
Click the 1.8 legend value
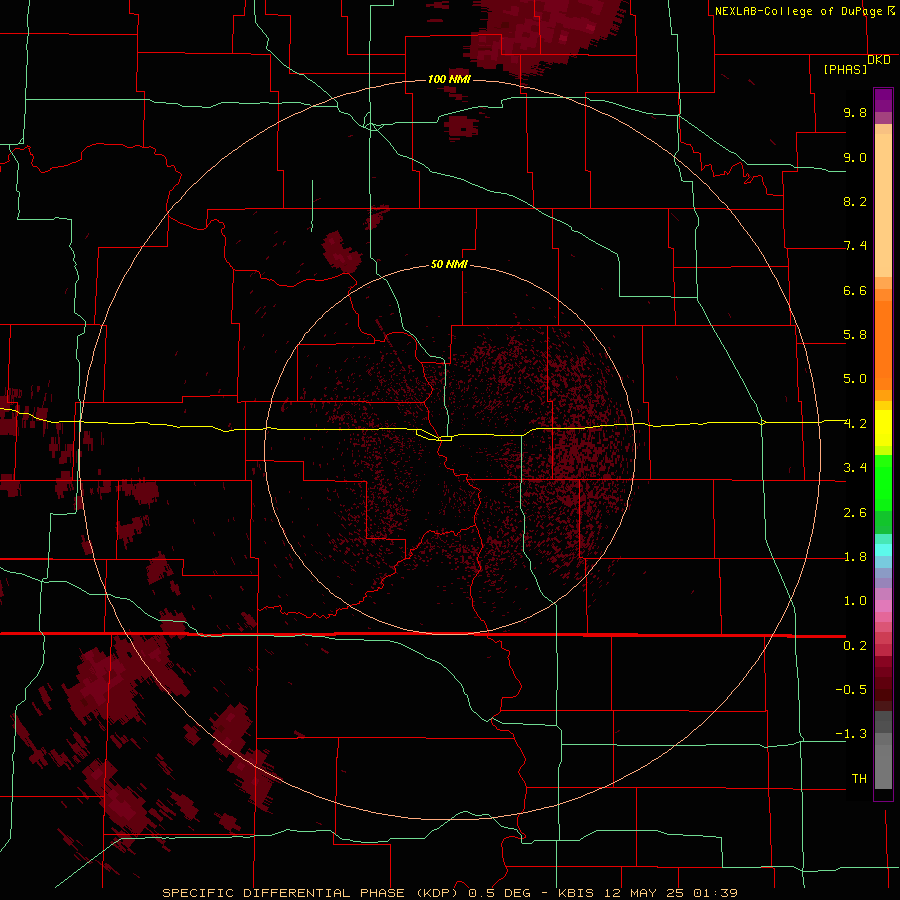(855, 557)
